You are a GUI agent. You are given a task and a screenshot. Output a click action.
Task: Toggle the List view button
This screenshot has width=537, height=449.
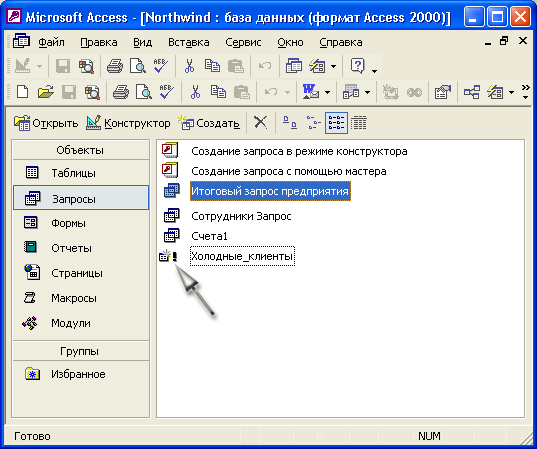click(x=336, y=122)
